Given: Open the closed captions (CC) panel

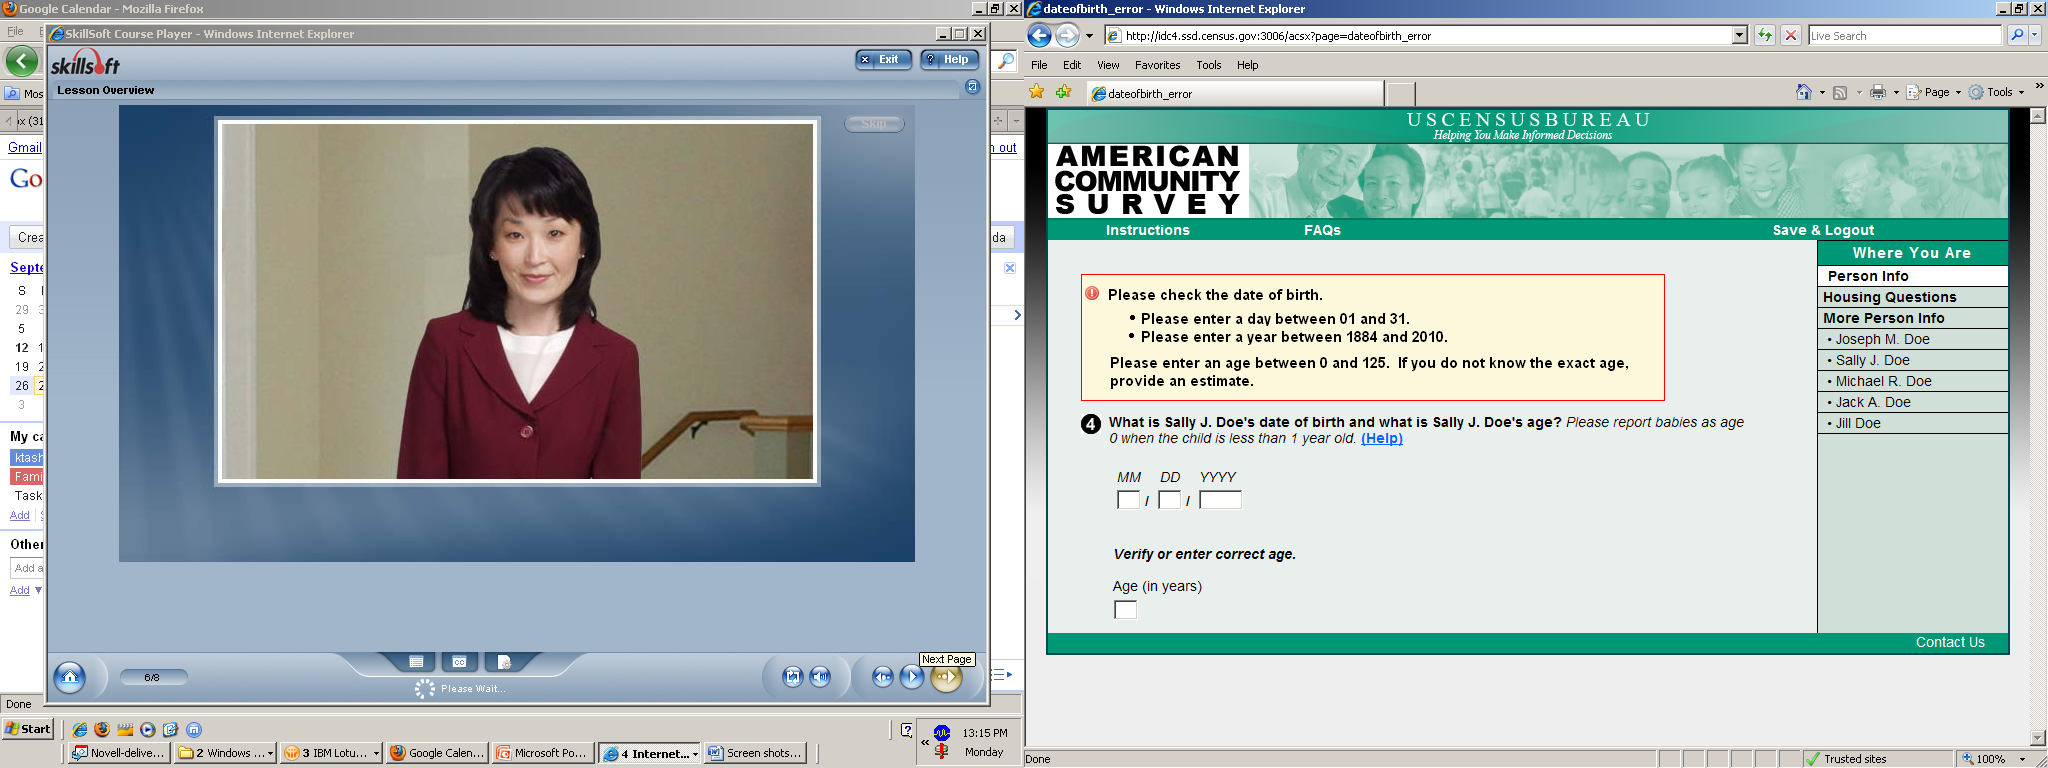Looking at the screenshot, I should 459,662.
